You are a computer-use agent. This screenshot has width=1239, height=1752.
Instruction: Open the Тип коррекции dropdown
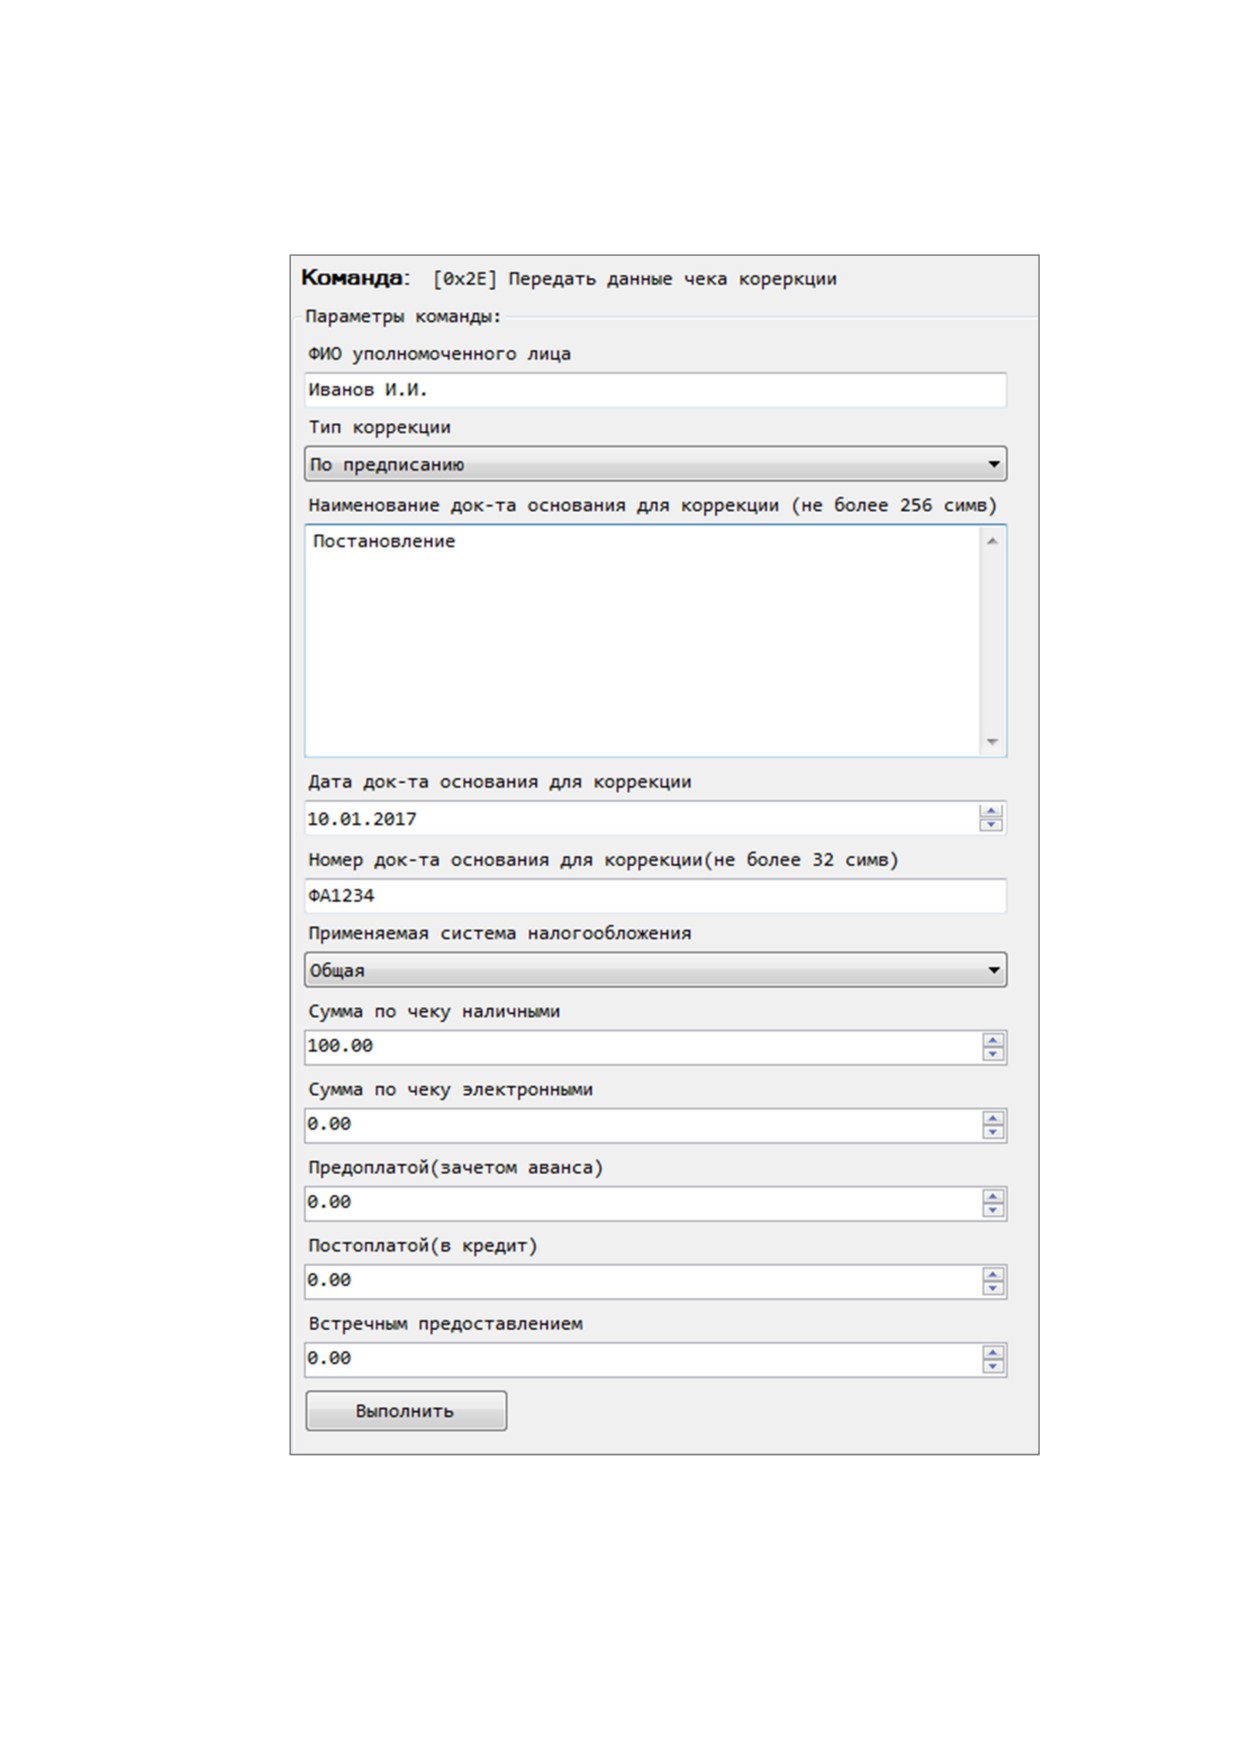pos(655,464)
